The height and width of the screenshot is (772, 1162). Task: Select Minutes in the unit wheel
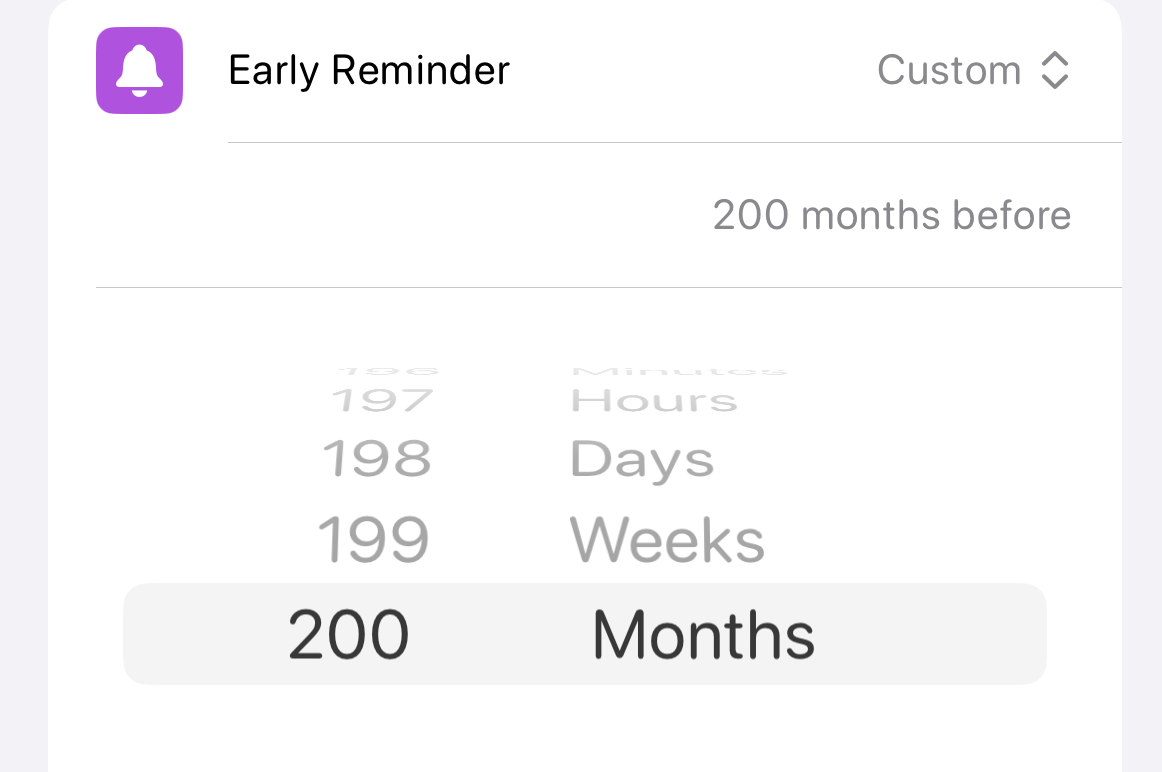[678, 369]
